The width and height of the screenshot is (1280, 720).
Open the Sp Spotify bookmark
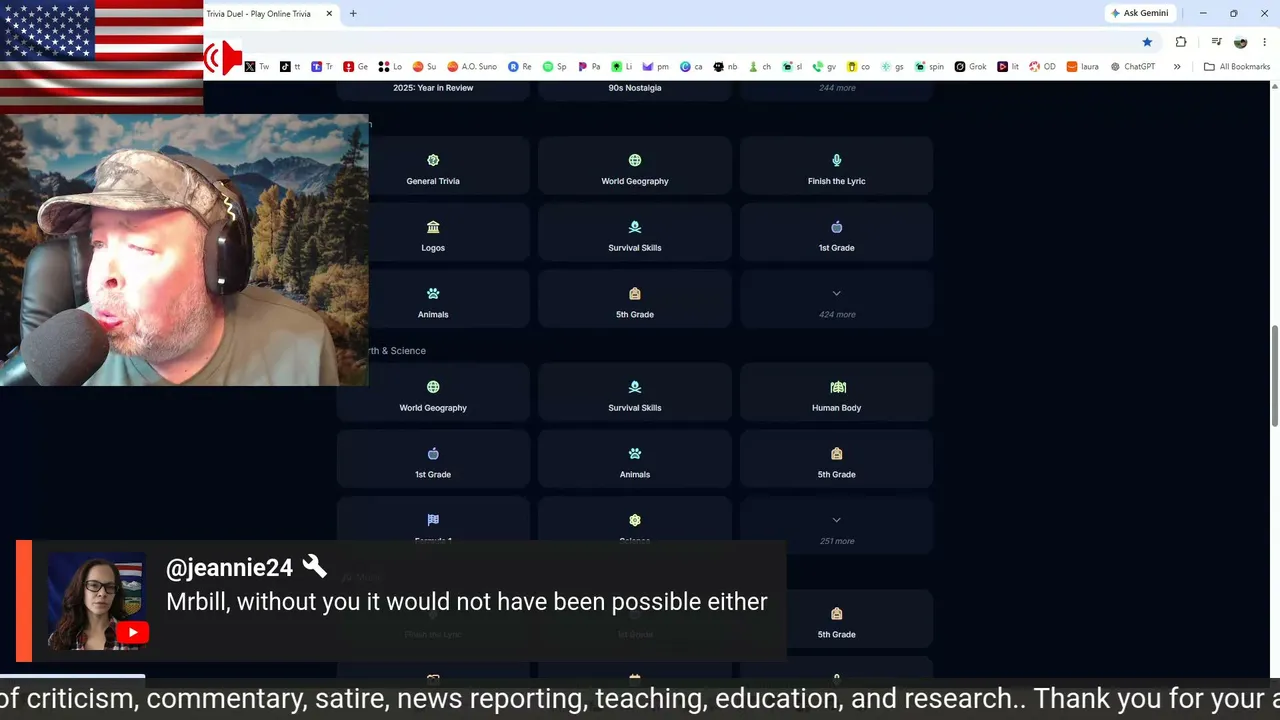(x=555, y=67)
